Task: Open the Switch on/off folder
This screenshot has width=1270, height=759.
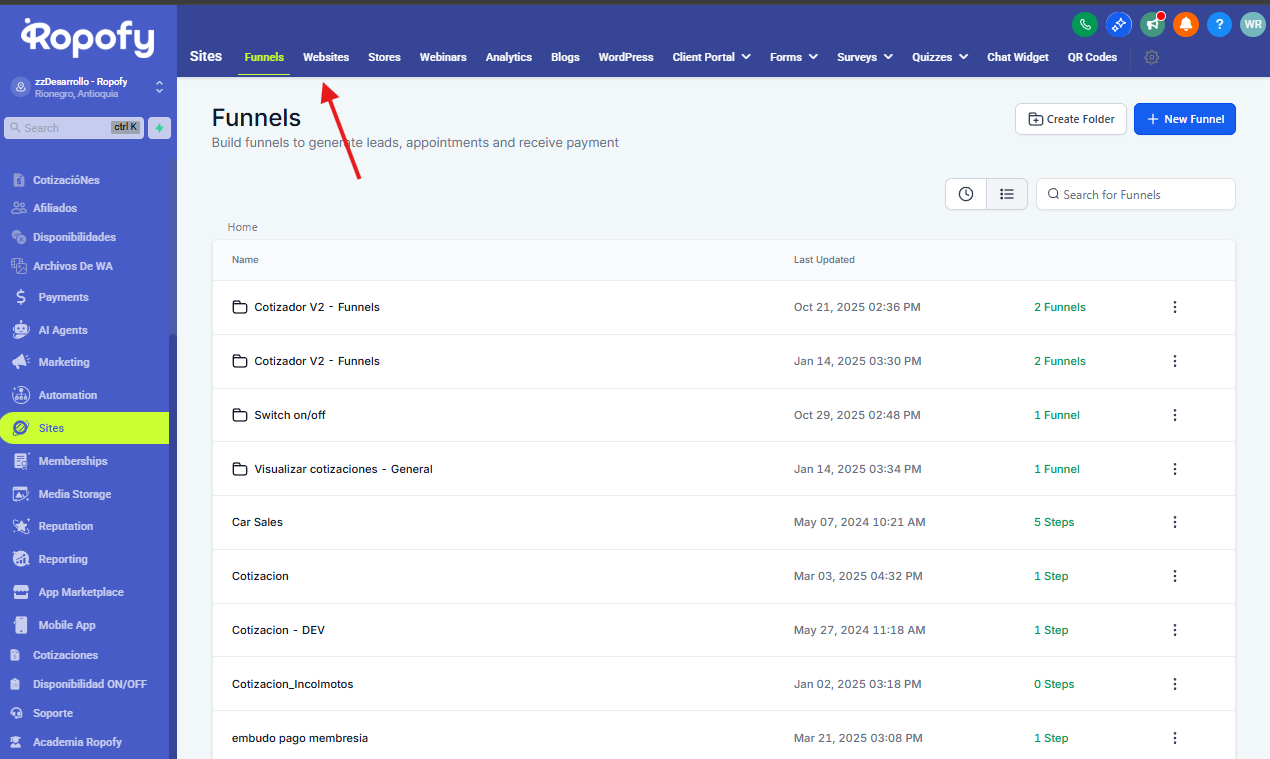Action: (x=290, y=415)
